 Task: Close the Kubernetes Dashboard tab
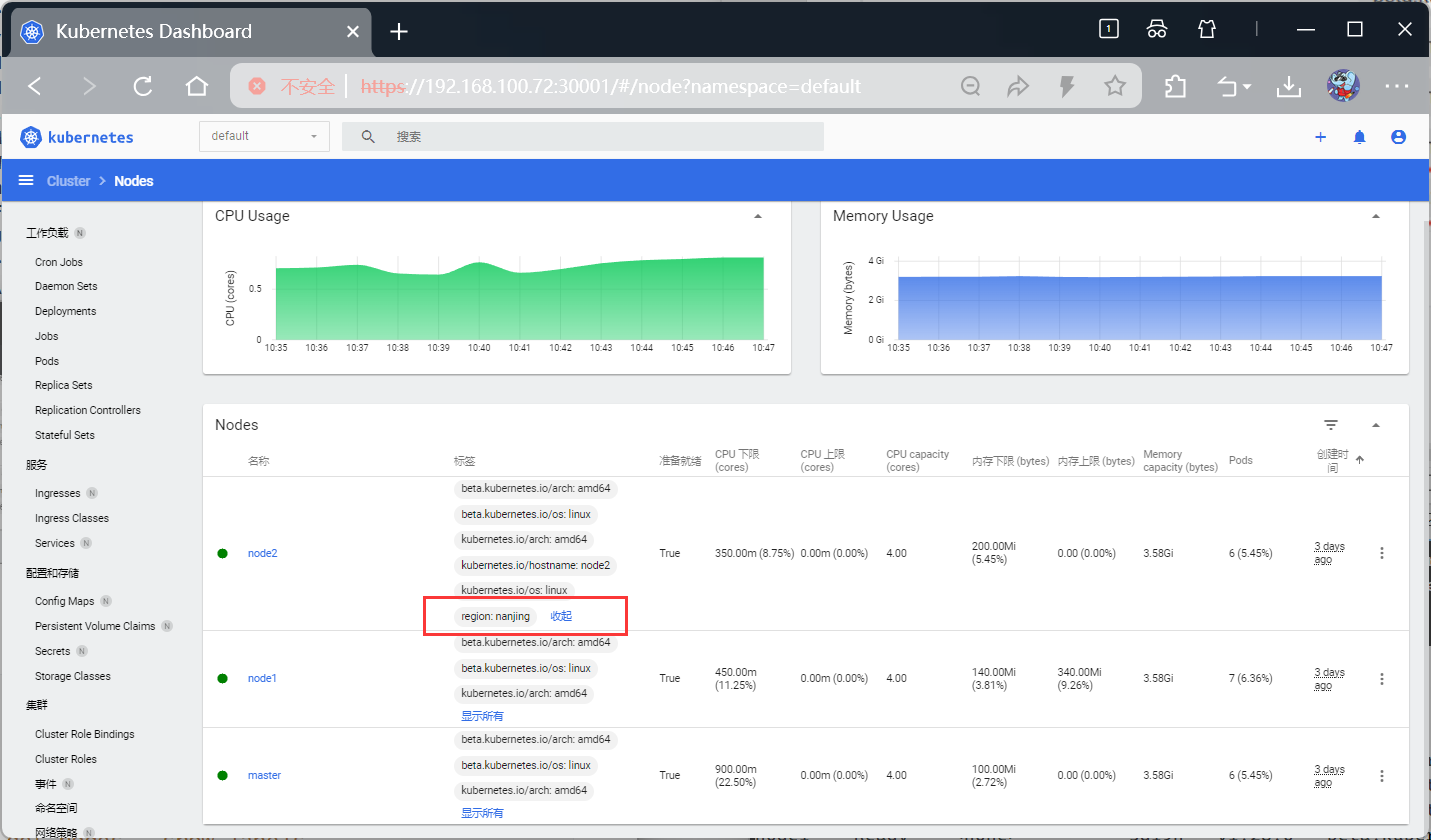click(x=353, y=32)
